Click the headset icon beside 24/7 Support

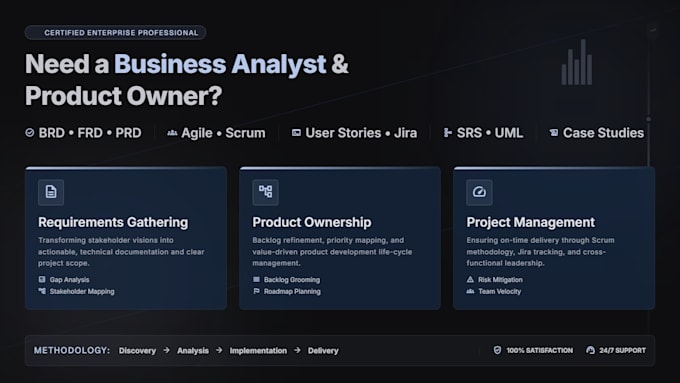tap(590, 350)
